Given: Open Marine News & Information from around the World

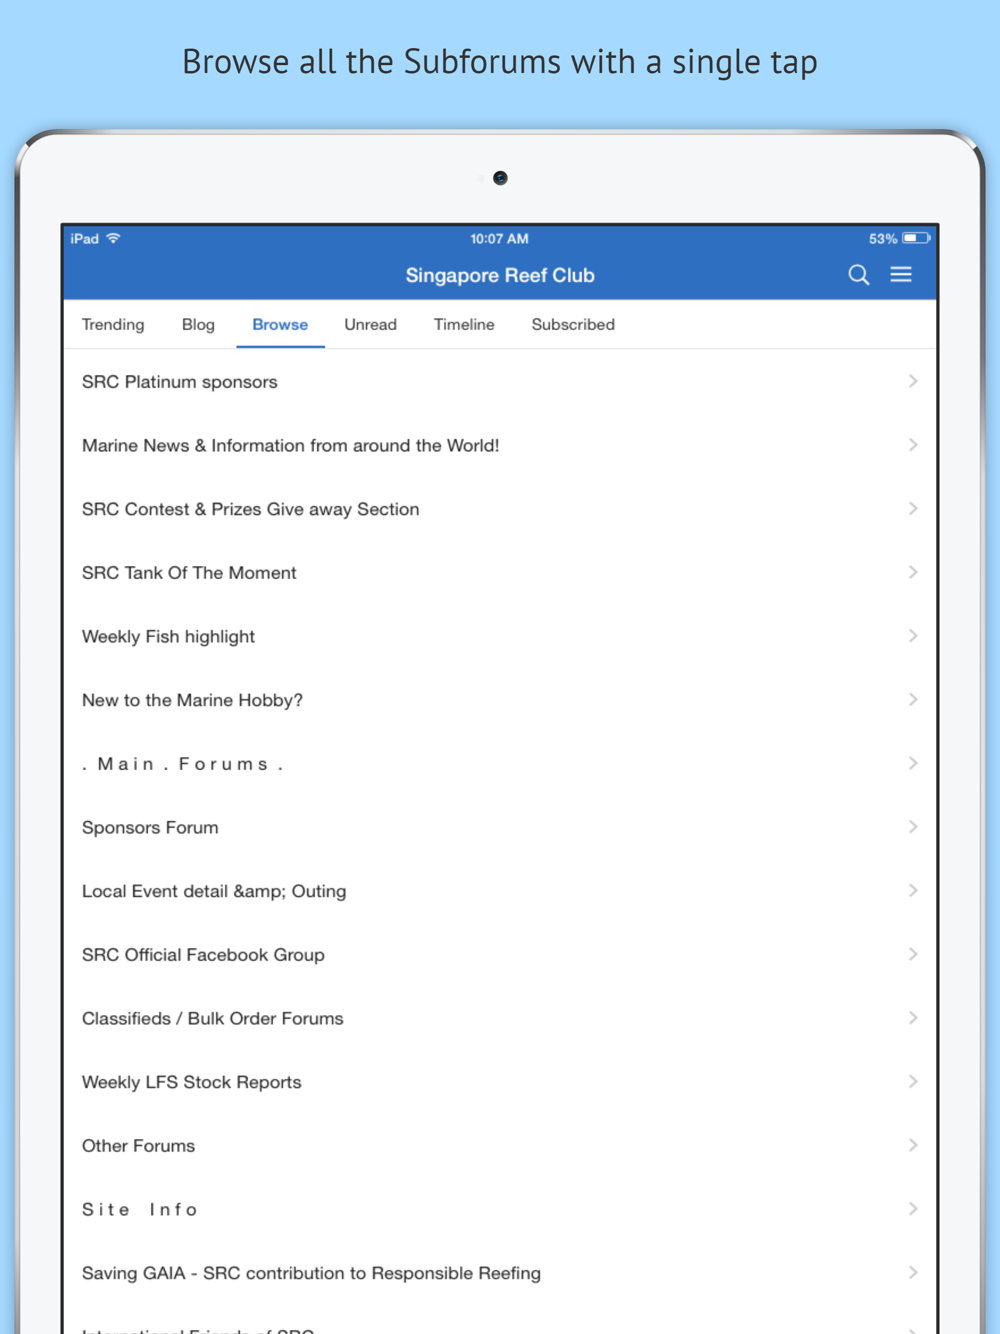Looking at the screenshot, I should [x=500, y=445].
